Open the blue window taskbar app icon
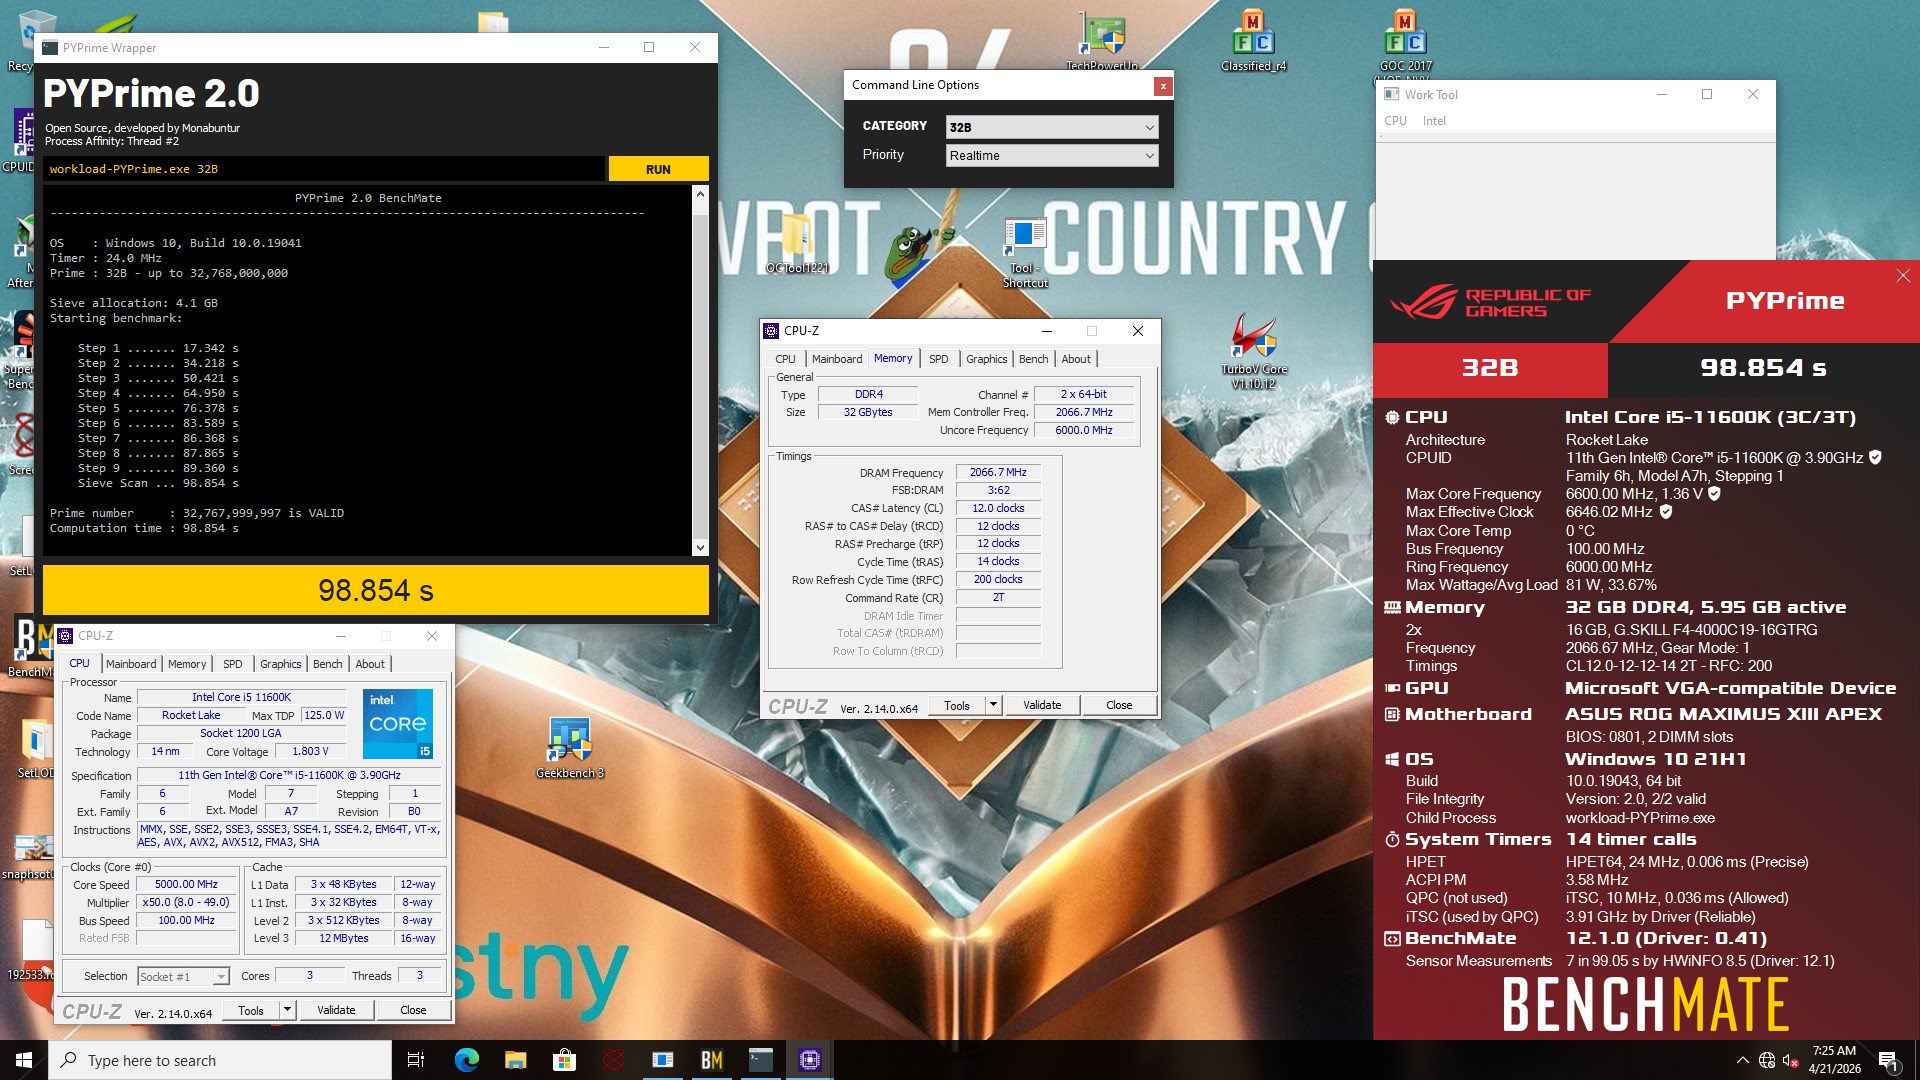The image size is (1920, 1080). [663, 1060]
